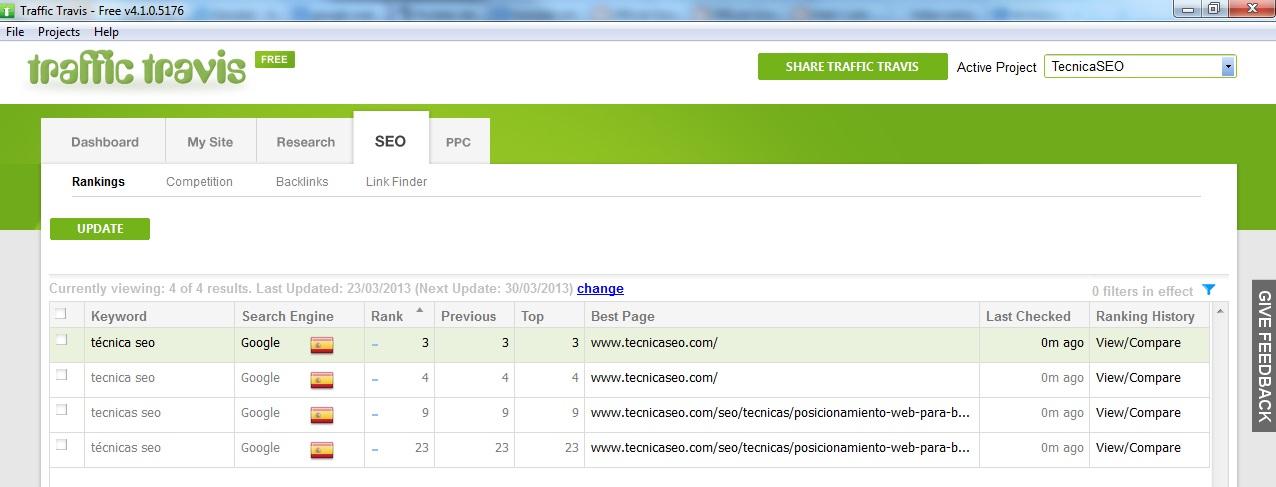
Task: Click the Spain flag in tecnicas seo row
Action: coord(321,415)
